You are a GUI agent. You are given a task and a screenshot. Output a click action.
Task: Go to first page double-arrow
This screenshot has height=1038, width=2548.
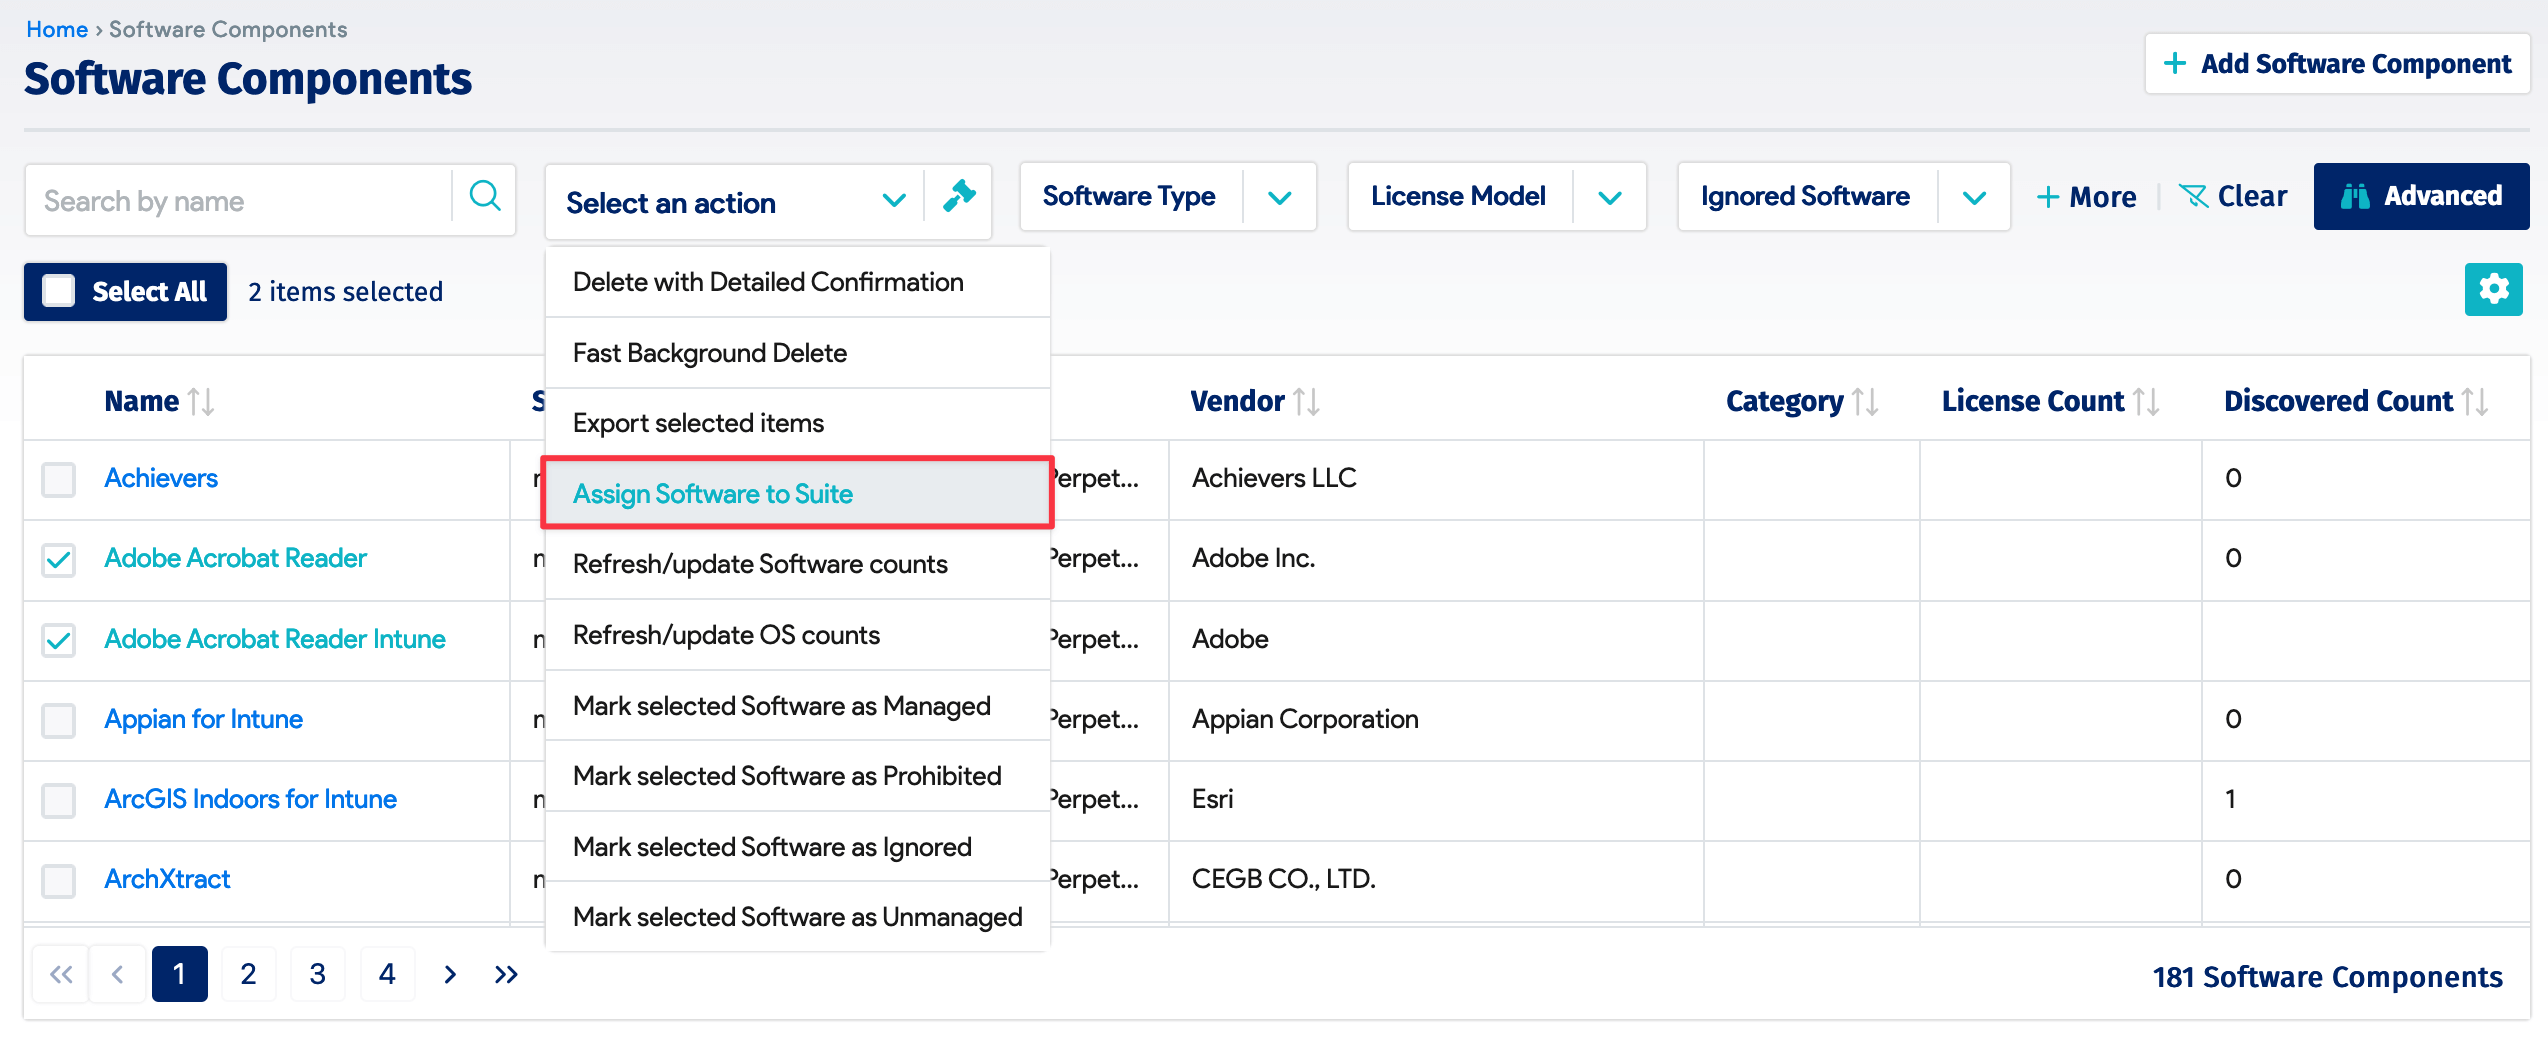click(61, 974)
